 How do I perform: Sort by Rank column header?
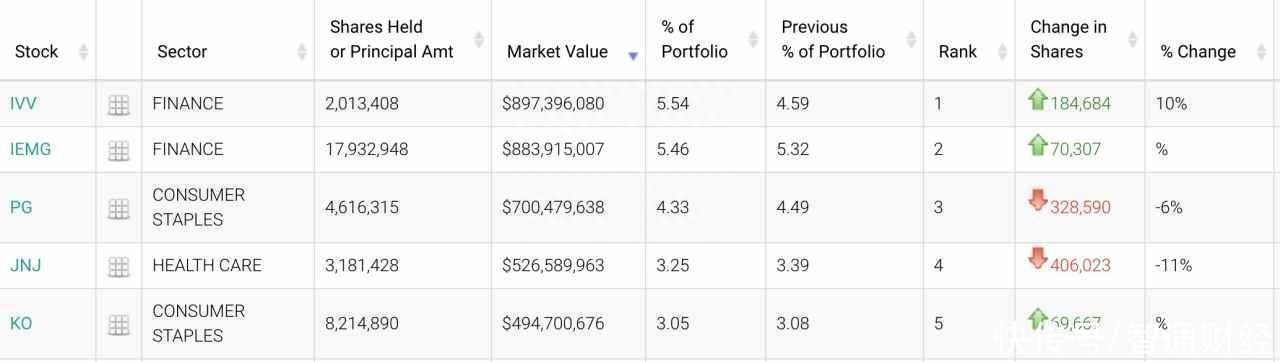pos(957,51)
